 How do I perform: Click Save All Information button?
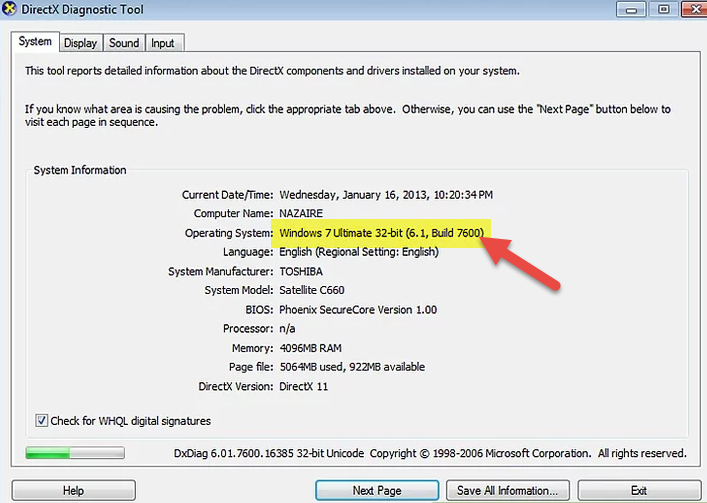(508, 490)
